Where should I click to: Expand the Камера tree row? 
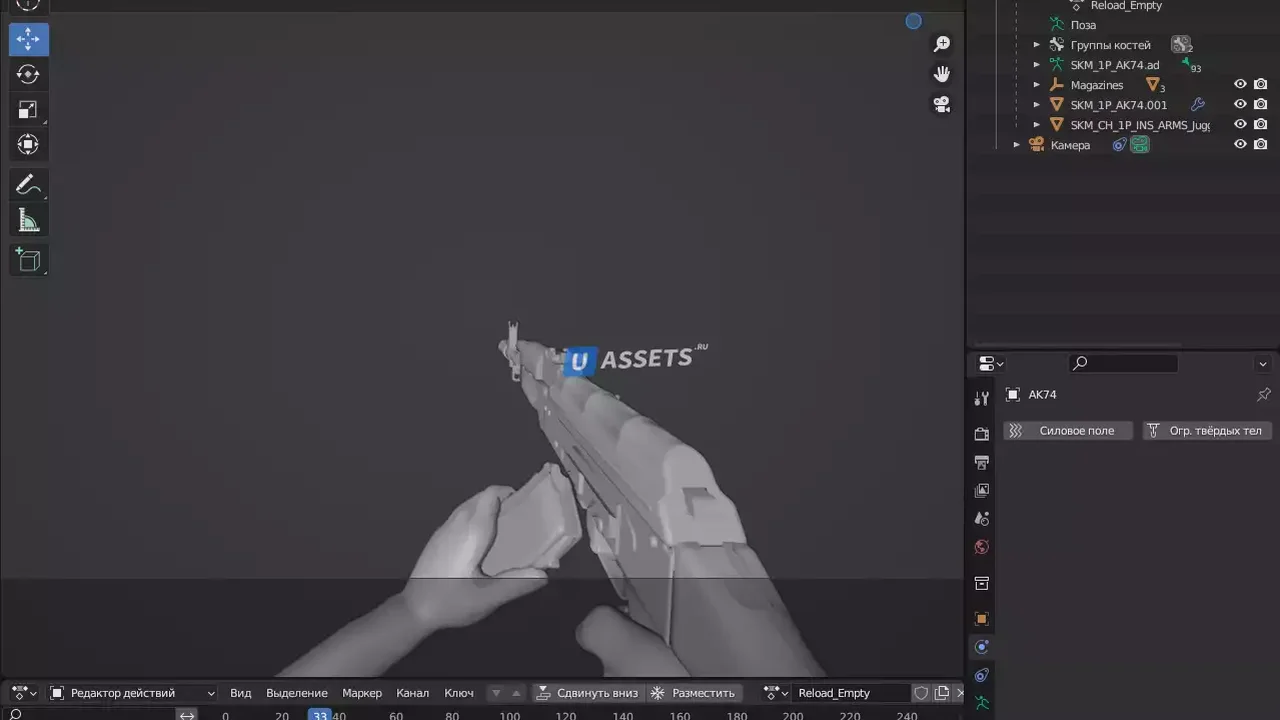[x=1017, y=144]
